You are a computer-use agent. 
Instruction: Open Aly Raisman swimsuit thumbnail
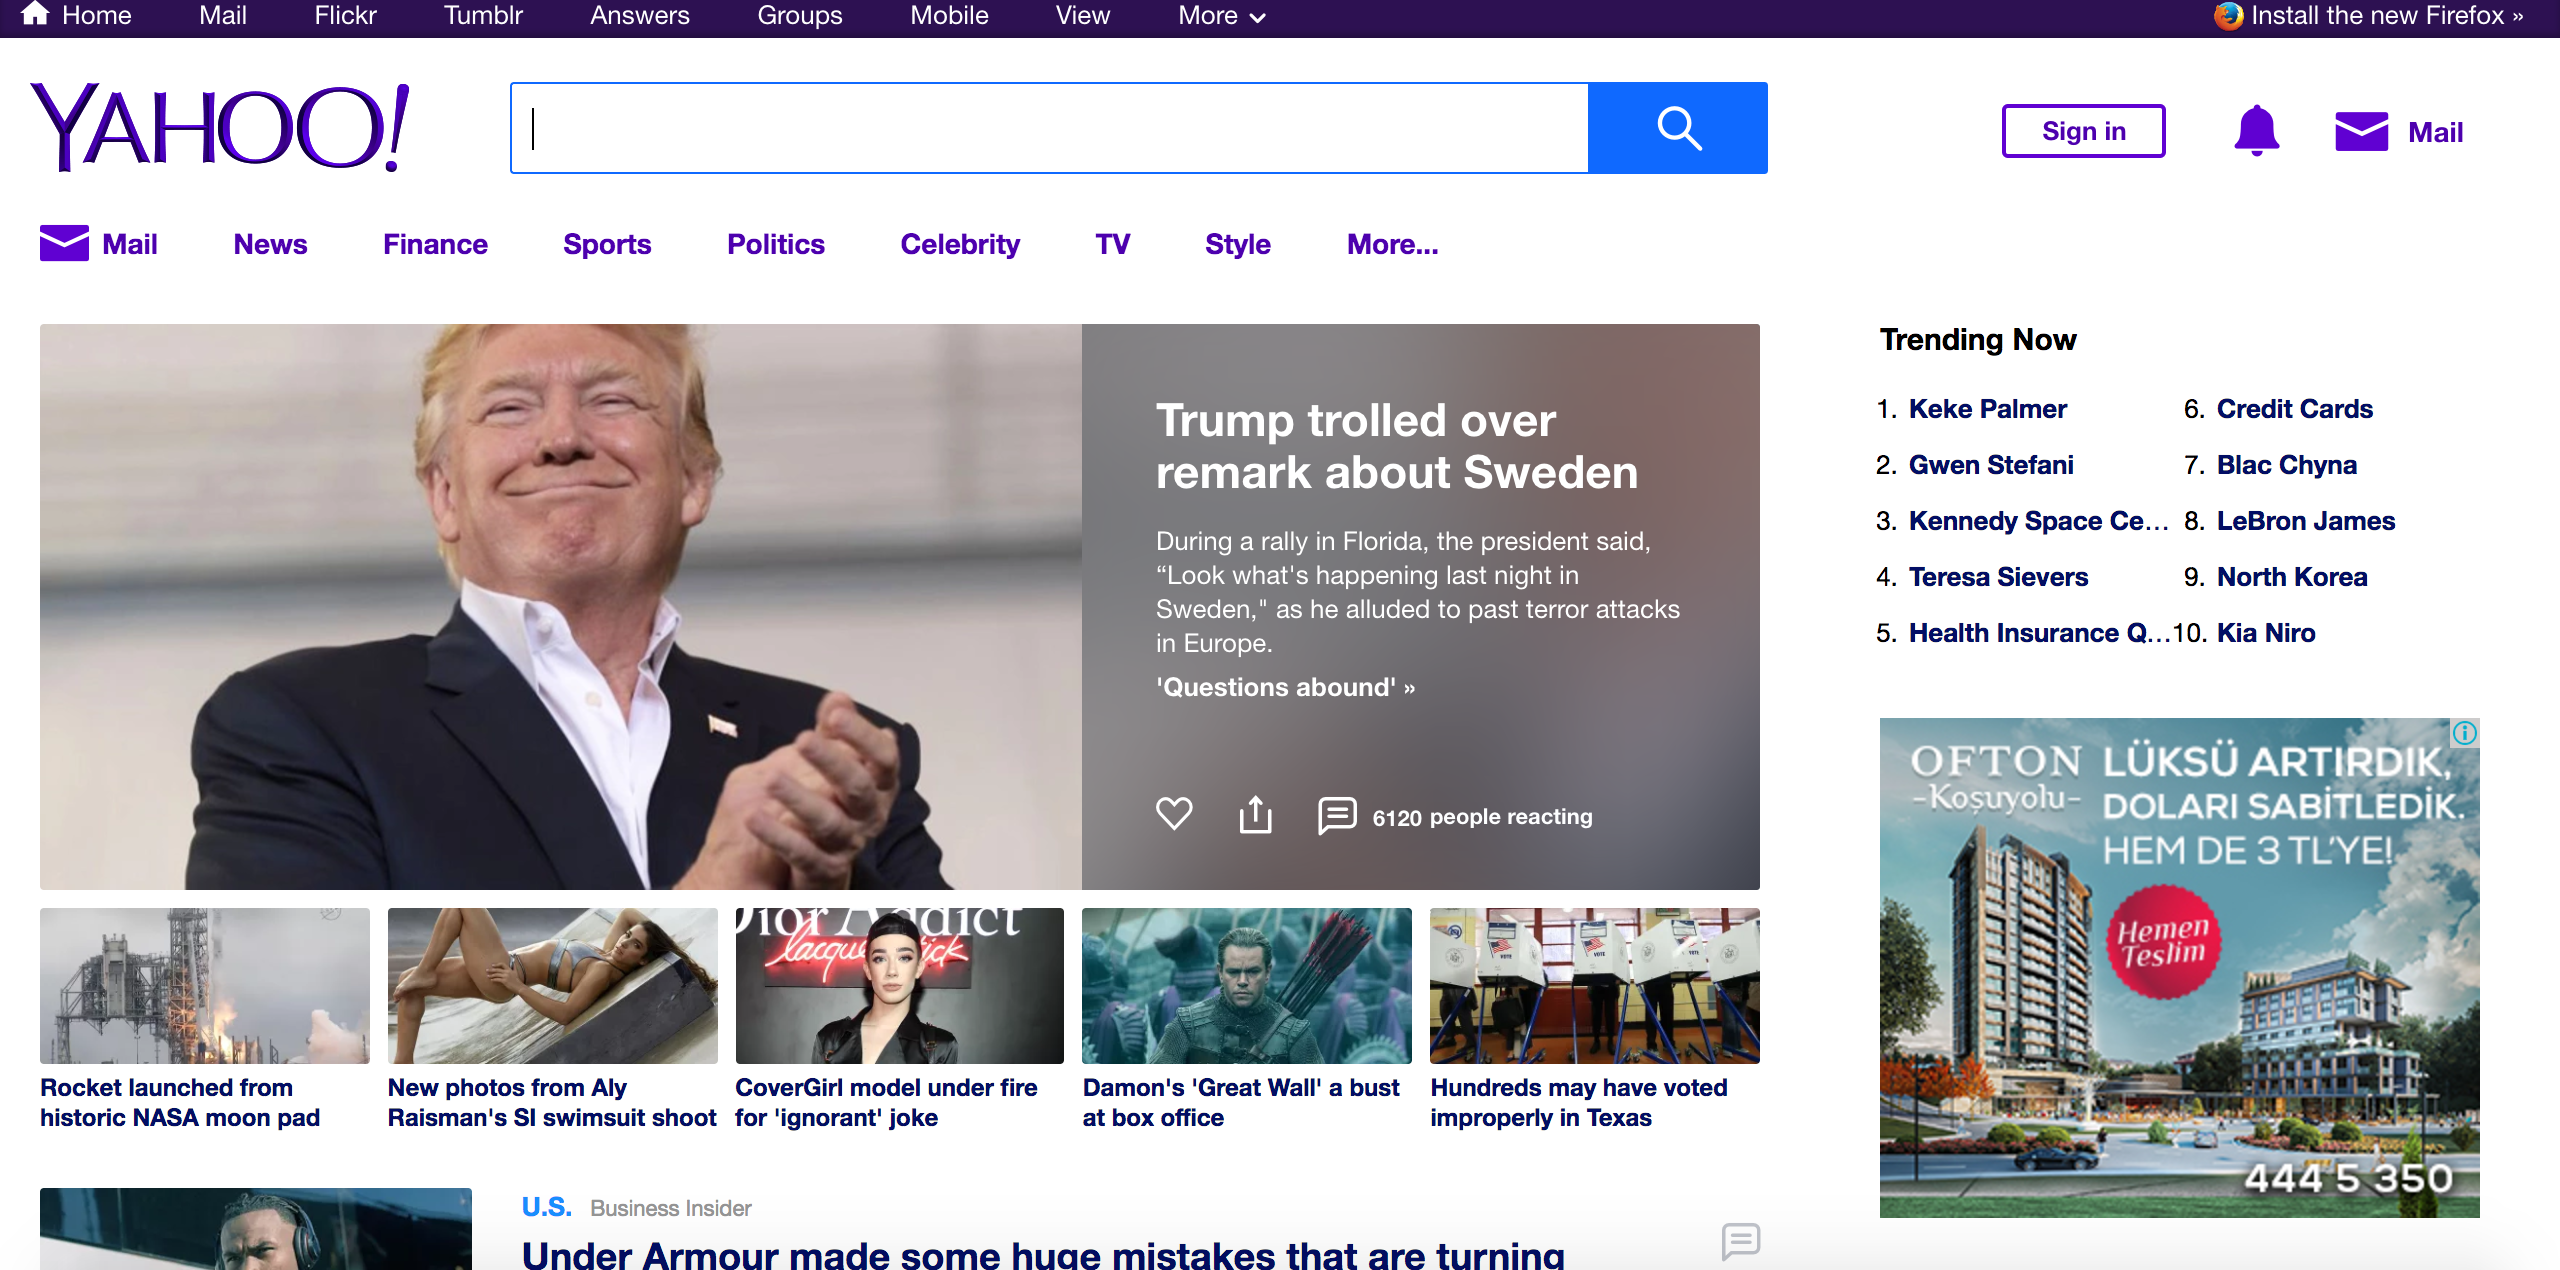coord(553,986)
